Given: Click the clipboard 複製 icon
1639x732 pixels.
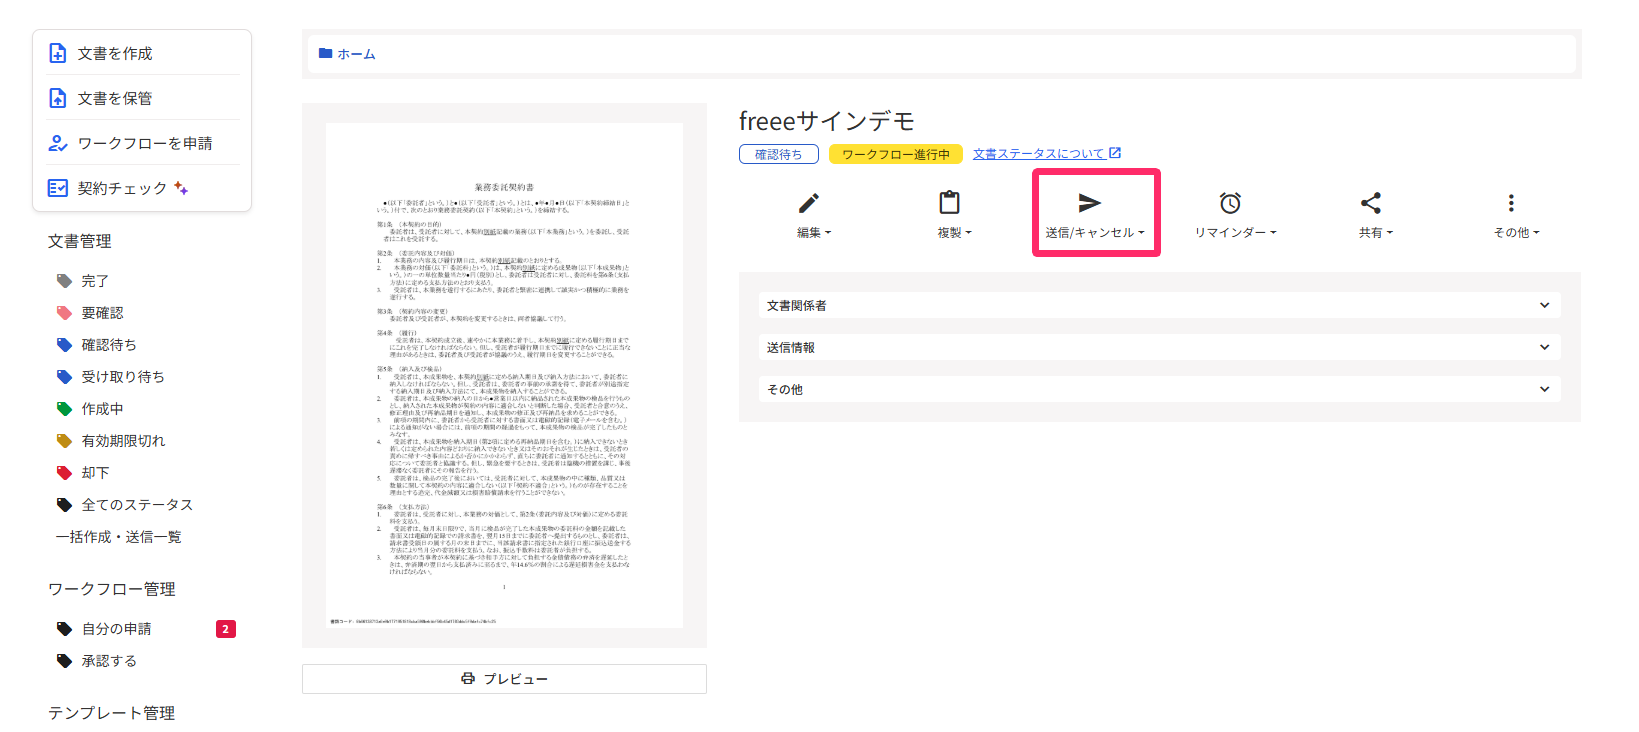Looking at the screenshot, I should pyautogui.click(x=949, y=203).
